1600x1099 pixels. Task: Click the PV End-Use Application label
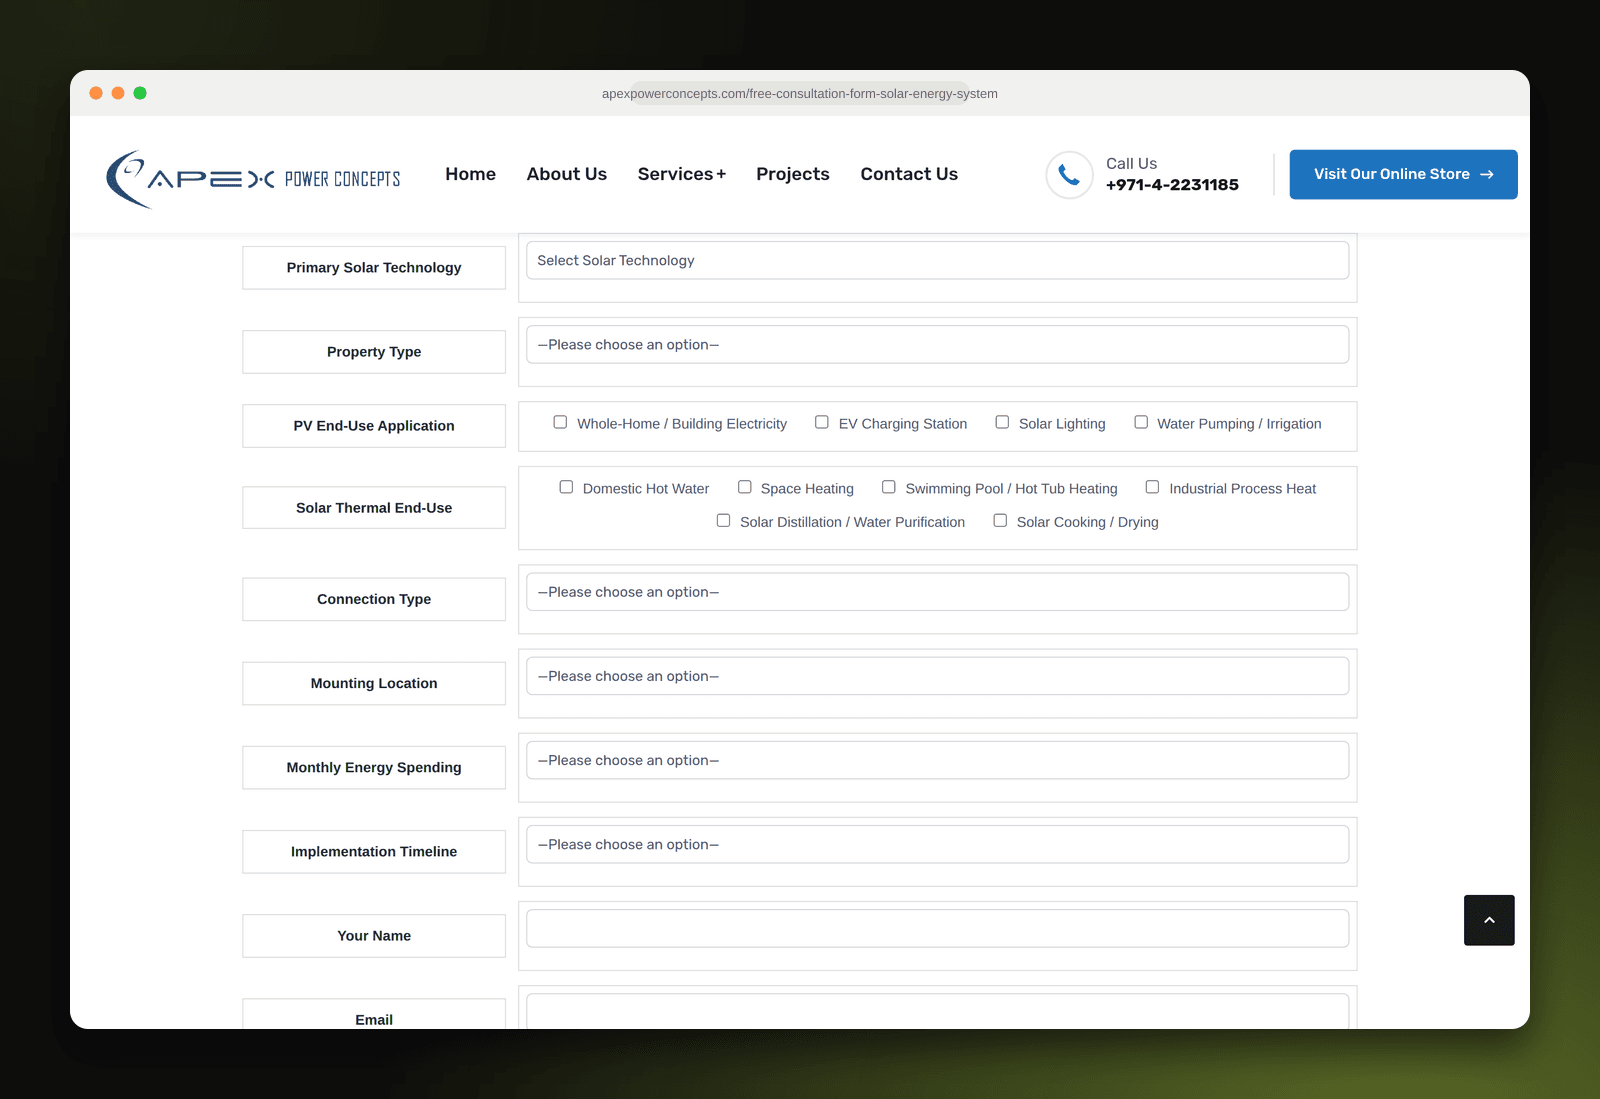point(374,426)
